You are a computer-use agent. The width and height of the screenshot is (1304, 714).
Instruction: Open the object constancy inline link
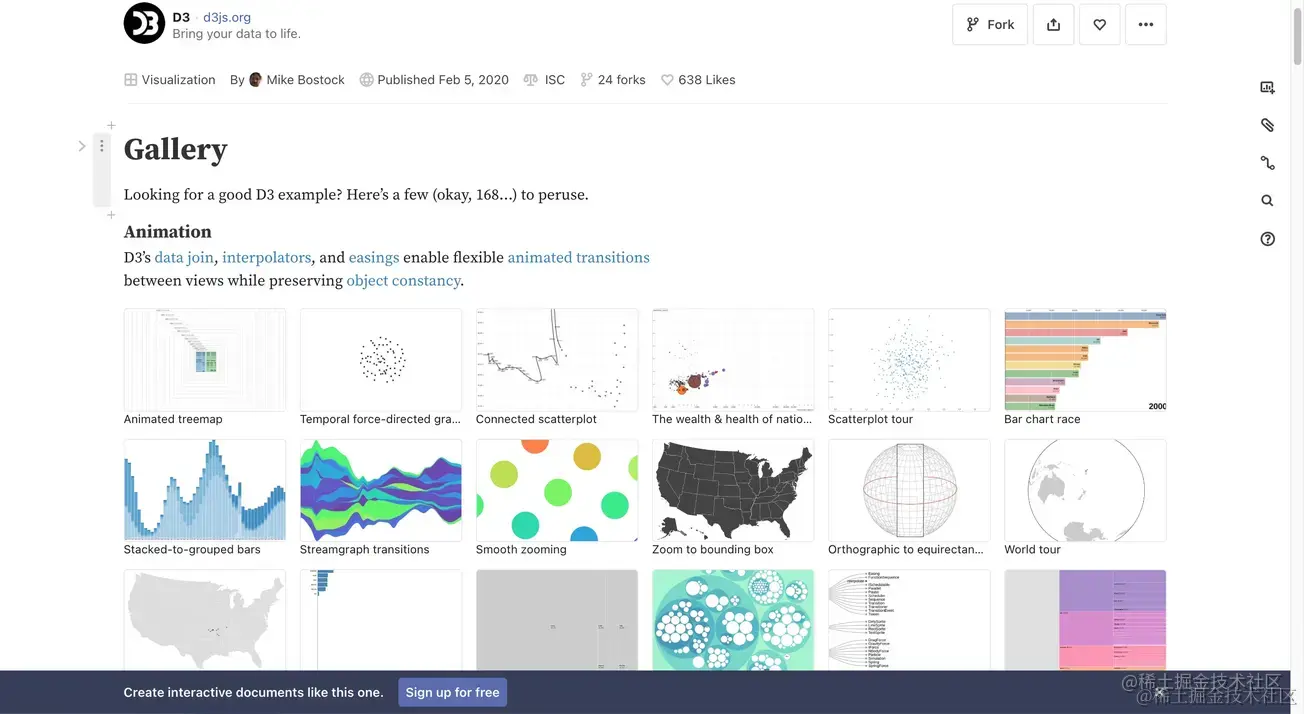[403, 280]
